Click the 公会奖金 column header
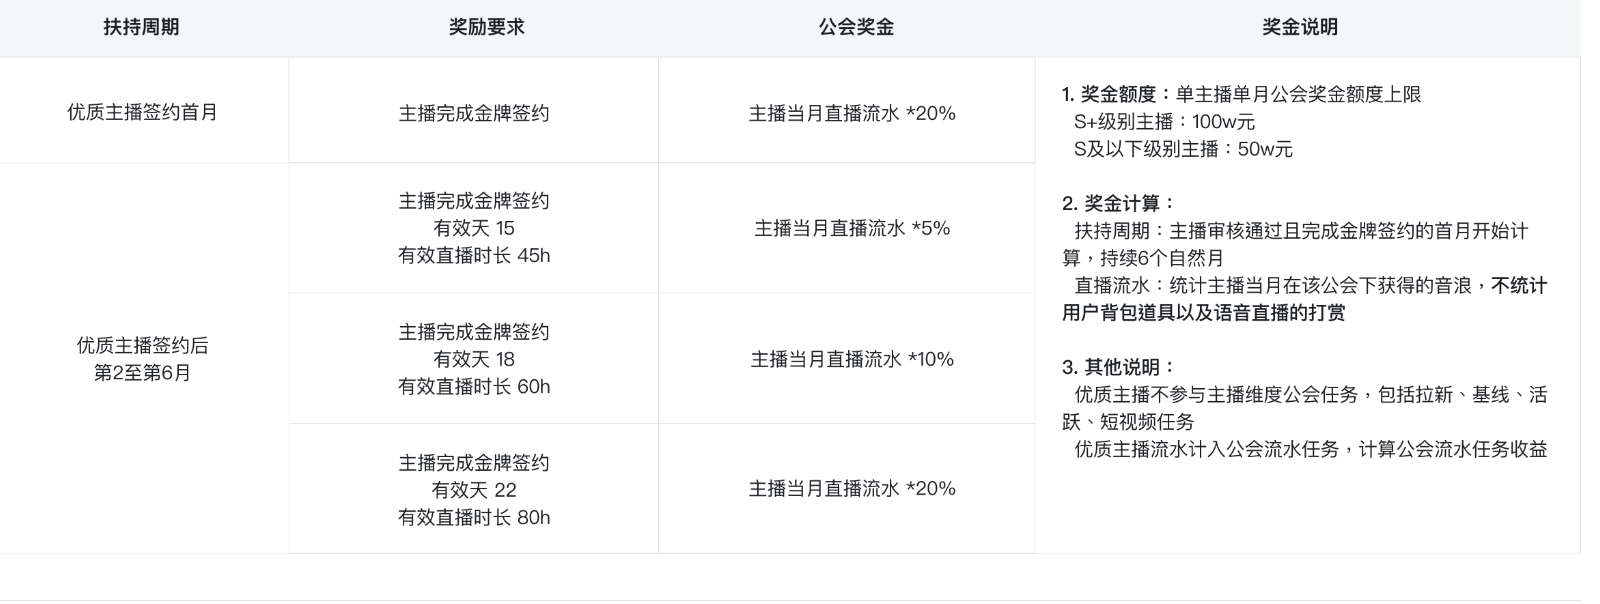The image size is (1600, 604). point(855,27)
